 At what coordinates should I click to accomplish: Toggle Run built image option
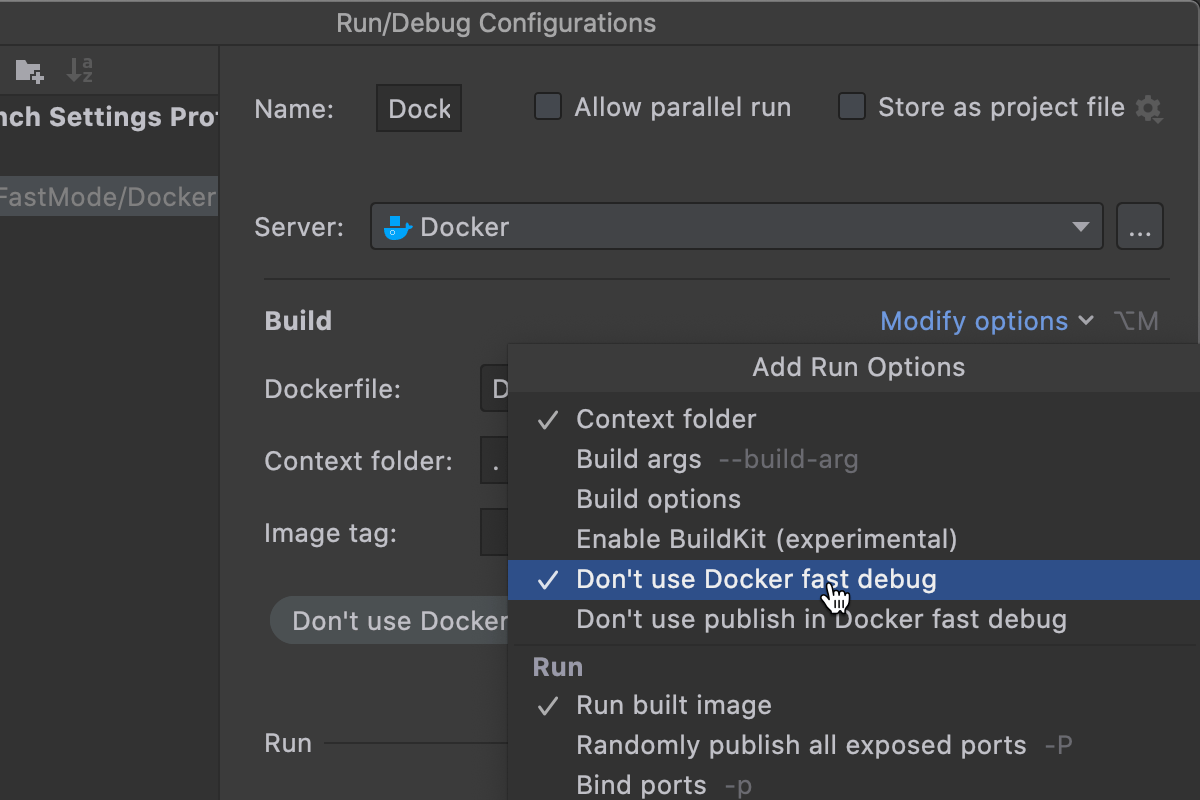pyautogui.click(x=673, y=705)
